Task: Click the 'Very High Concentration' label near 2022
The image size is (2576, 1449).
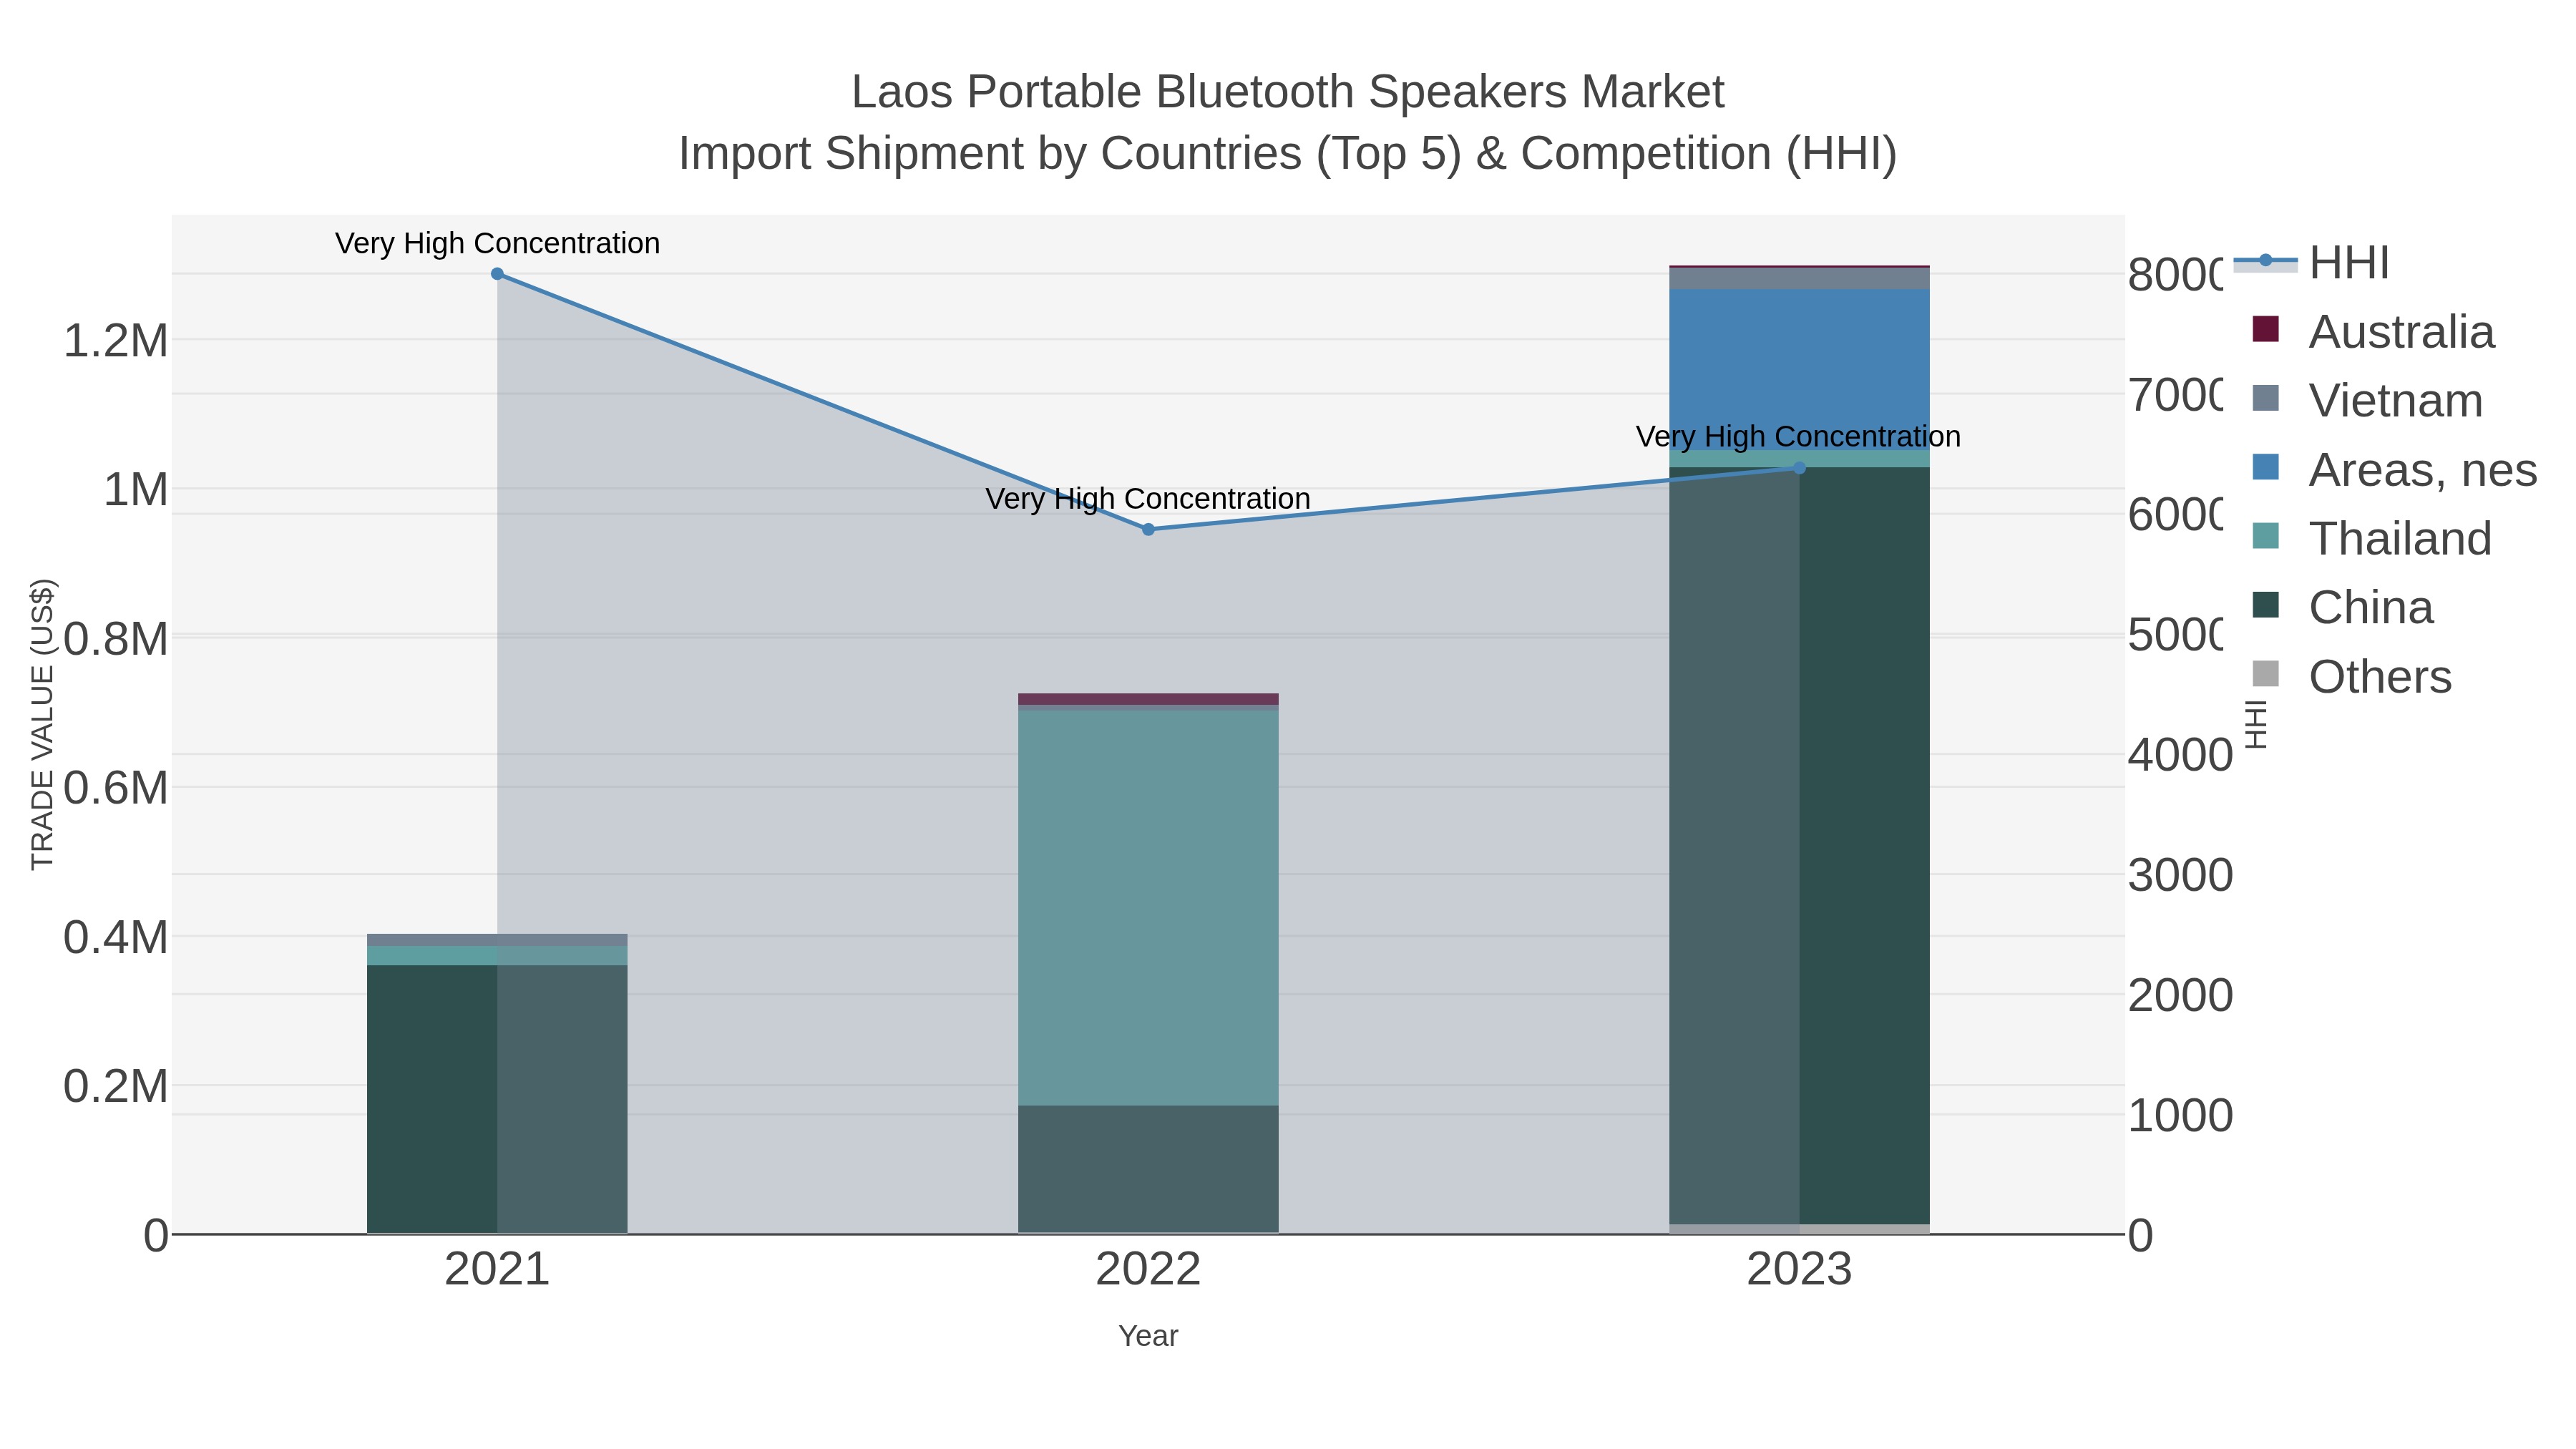Action: pos(1148,498)
